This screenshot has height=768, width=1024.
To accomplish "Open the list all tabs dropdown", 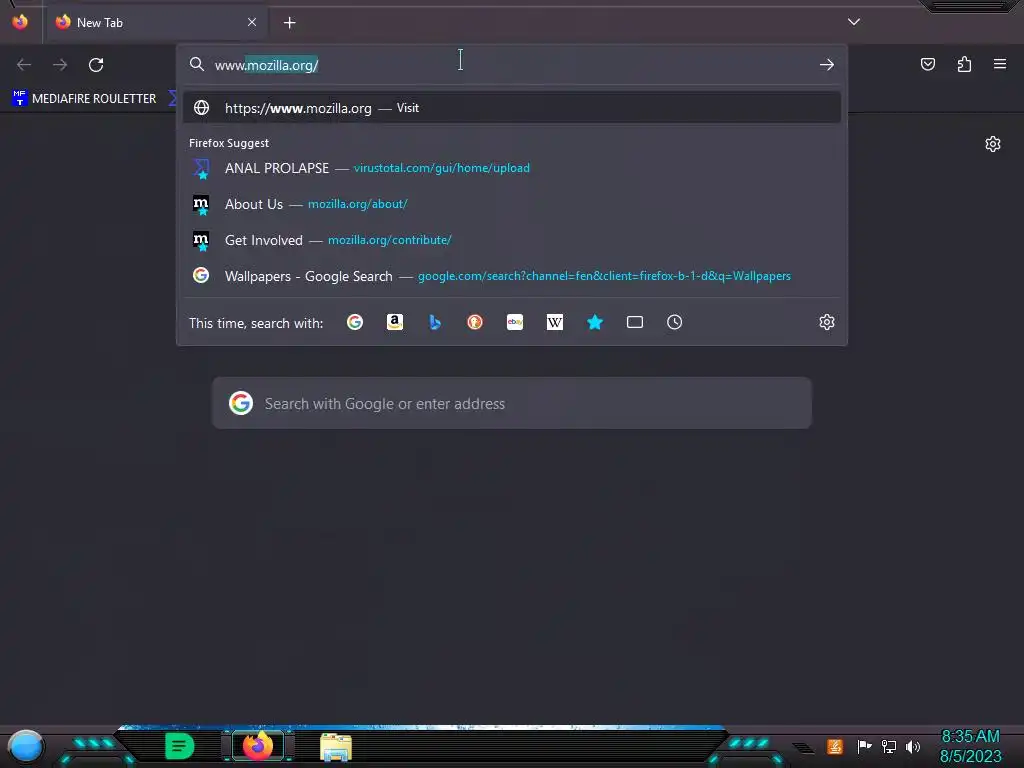I will pos(854,22).
